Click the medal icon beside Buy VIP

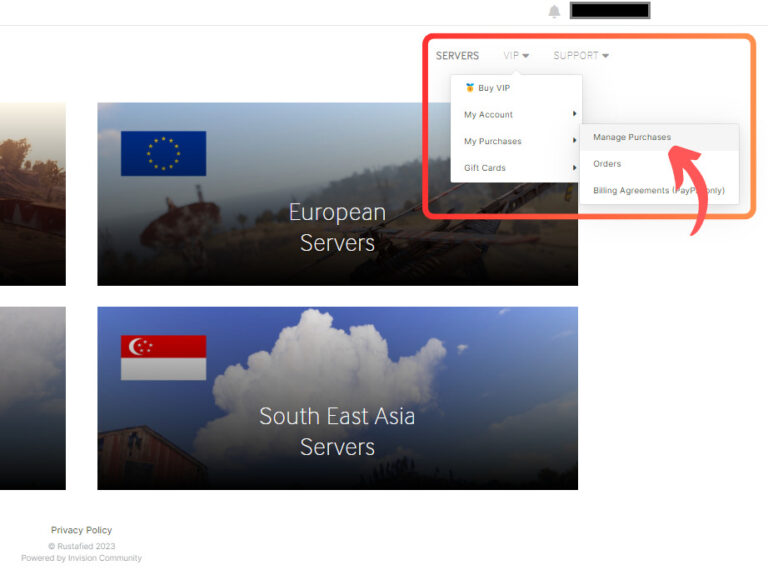[470, 88]
